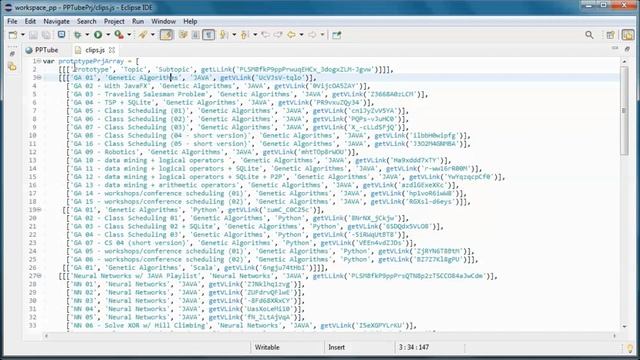Open the Navigate menu

pyautogui.click(x=56, y=21)
